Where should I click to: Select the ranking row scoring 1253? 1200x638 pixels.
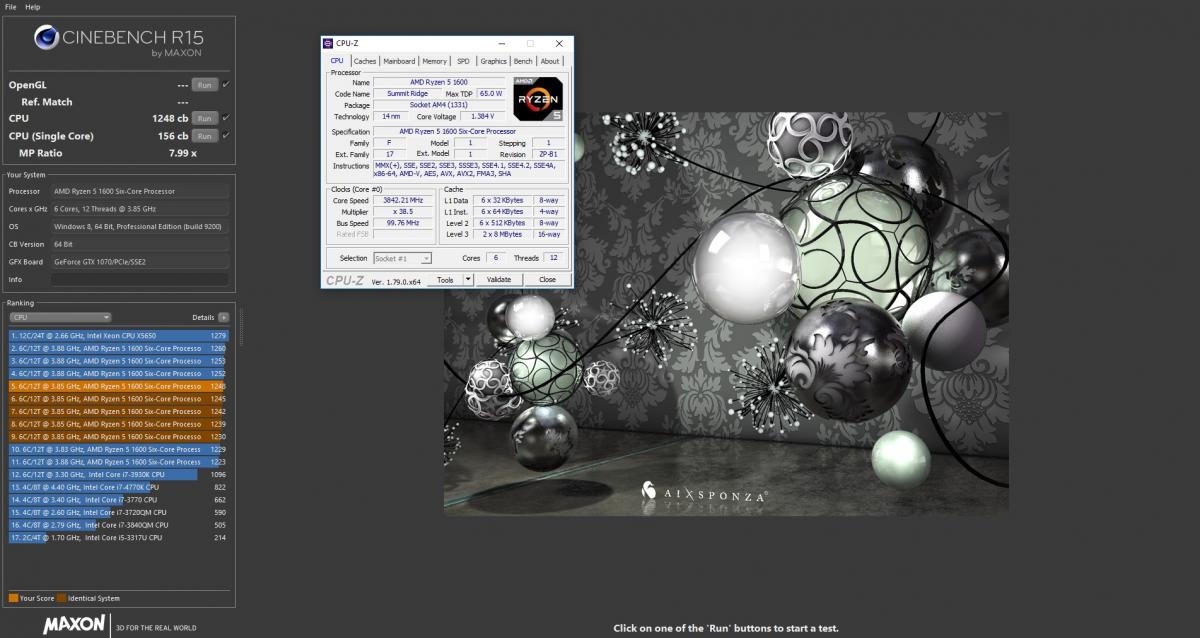pos(119,361)
